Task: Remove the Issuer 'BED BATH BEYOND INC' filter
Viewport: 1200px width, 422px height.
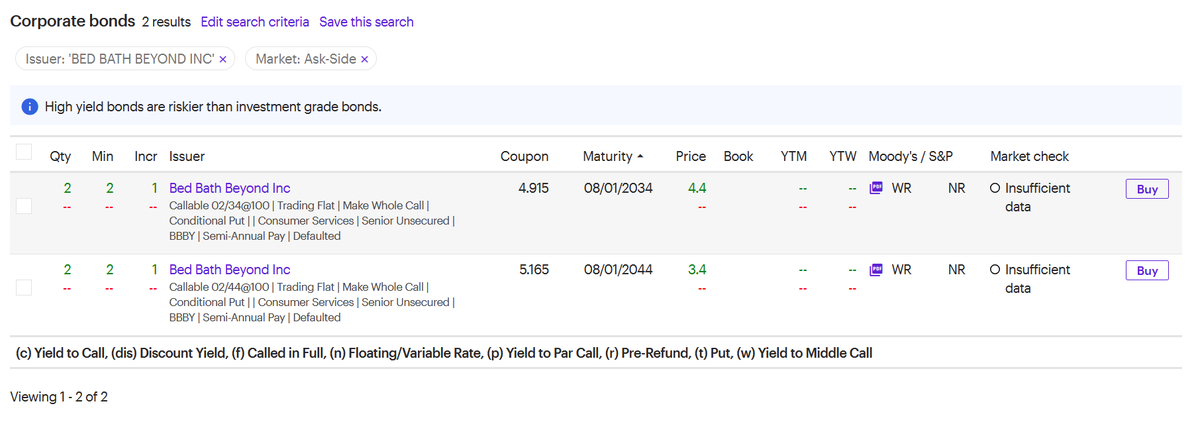Action: (222, 59)
